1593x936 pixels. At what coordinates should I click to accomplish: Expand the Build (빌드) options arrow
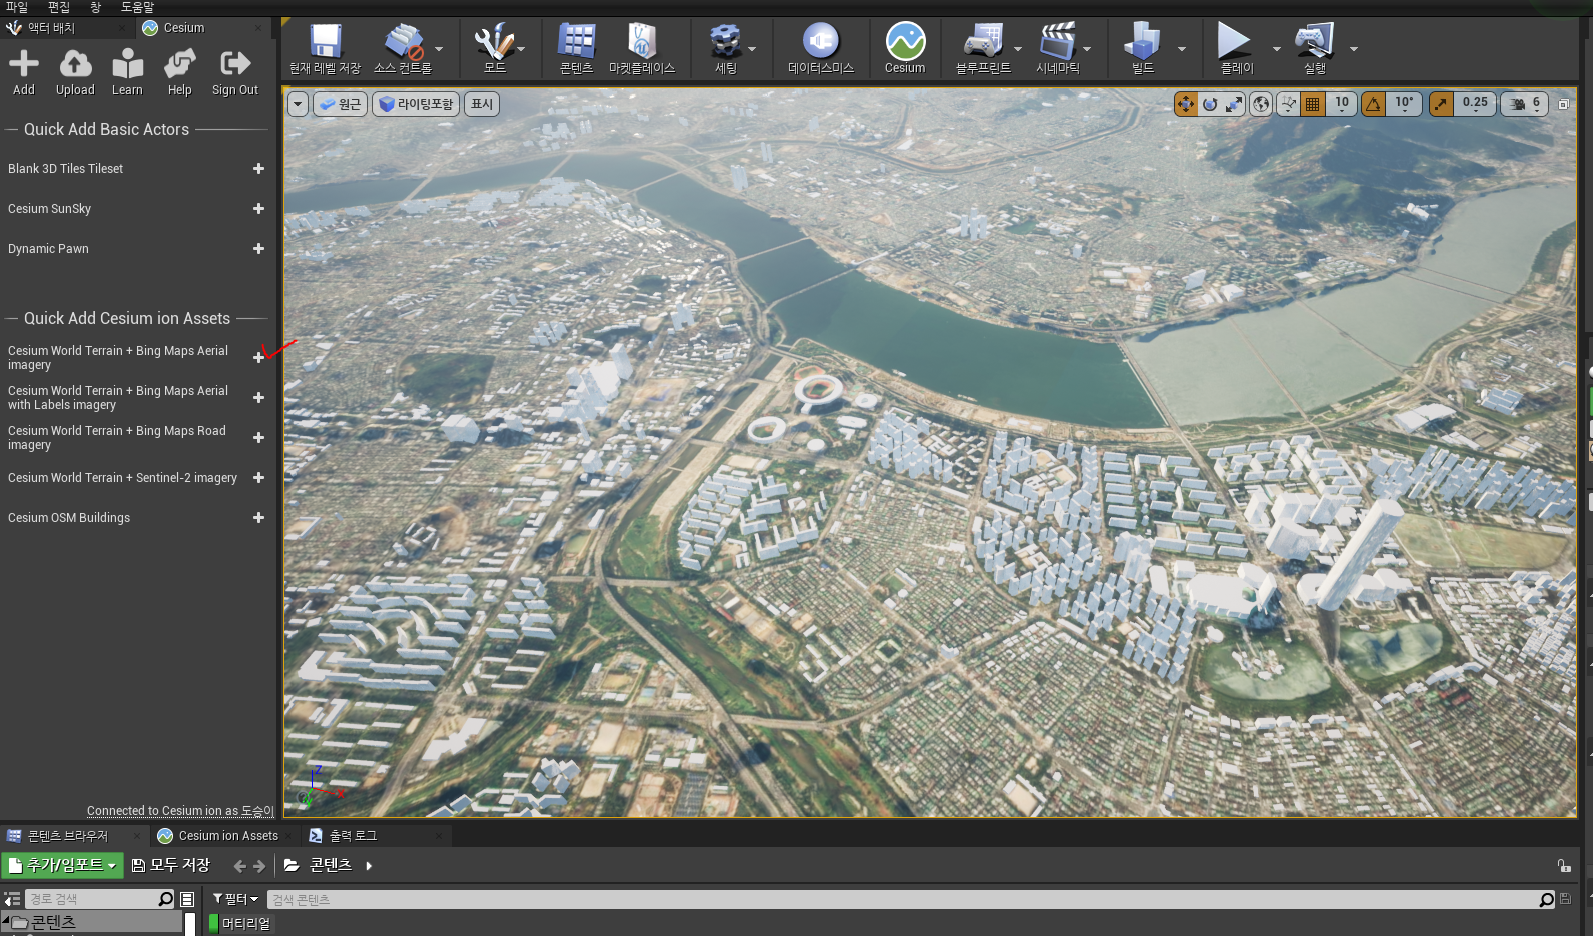point(1182,48)
